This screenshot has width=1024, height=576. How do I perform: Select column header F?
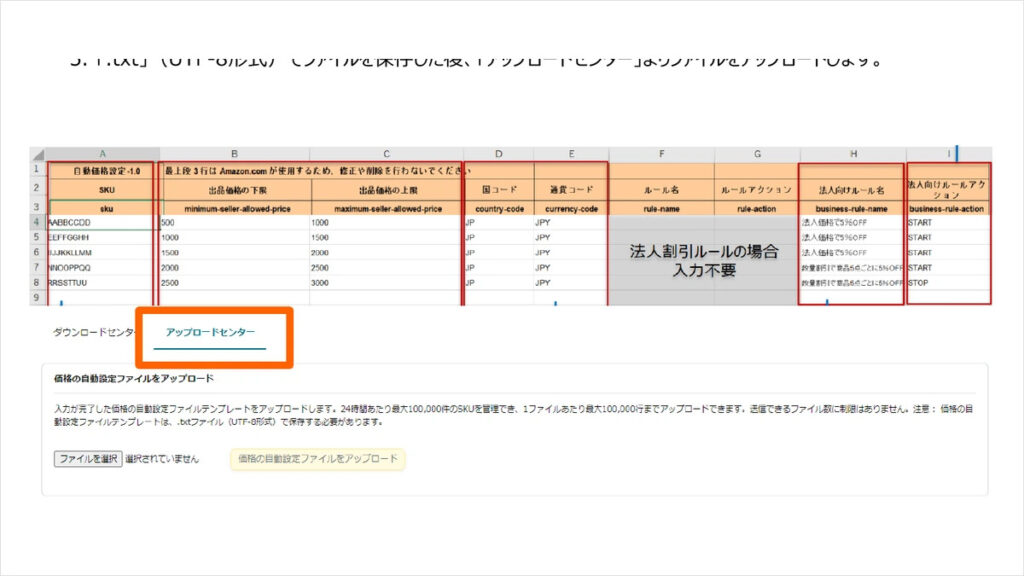662,154
